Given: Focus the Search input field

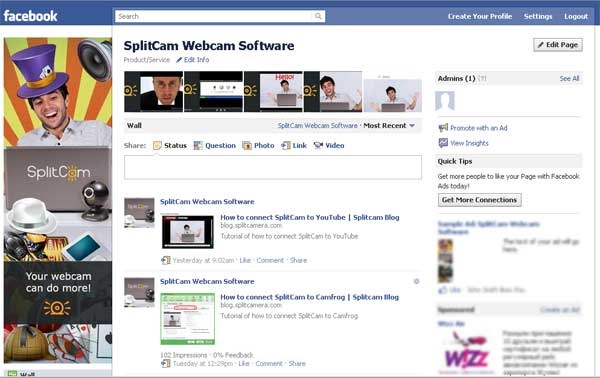Looking at the screenshot, I should (220, 16).
